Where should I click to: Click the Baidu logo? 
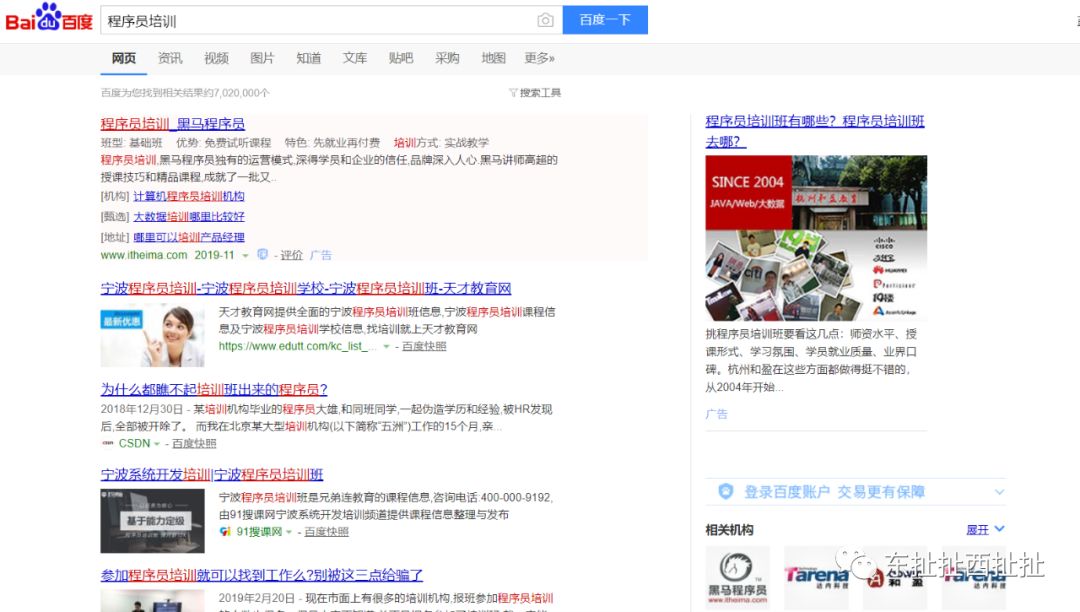click(x=49, y=18)
